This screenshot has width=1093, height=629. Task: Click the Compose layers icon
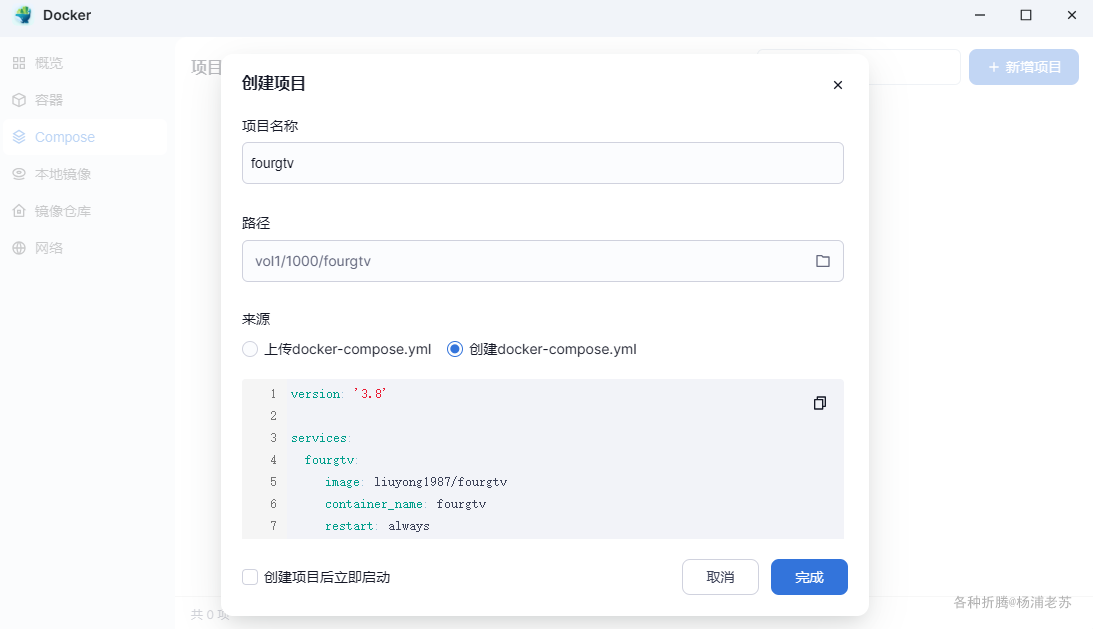click(x=19, y=137)
